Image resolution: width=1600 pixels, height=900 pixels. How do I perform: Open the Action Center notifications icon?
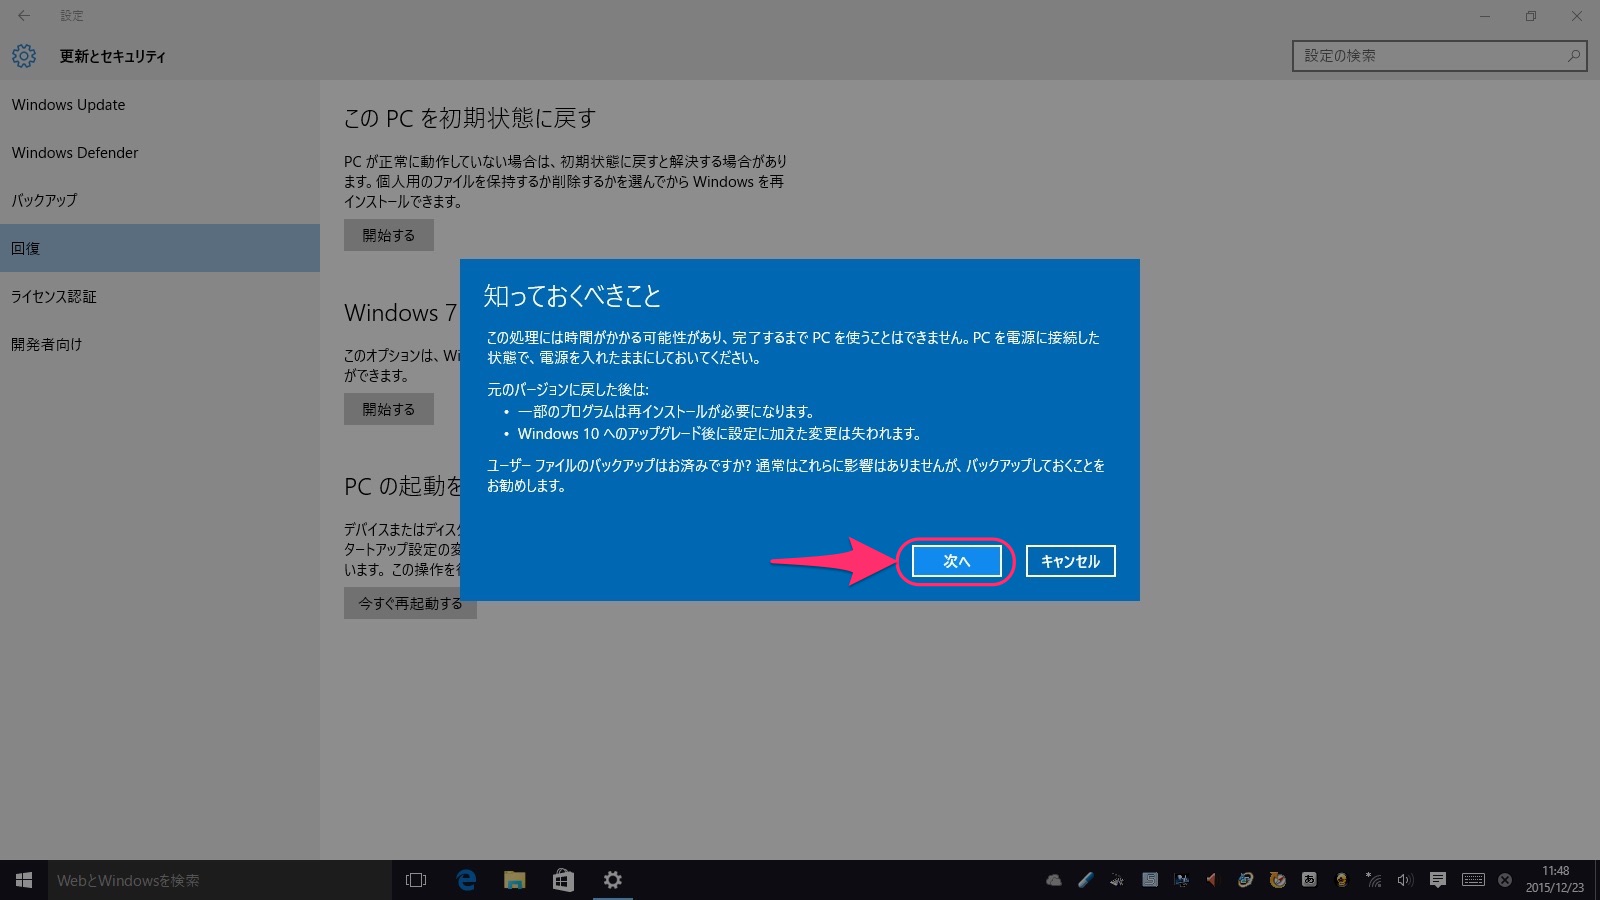pos(1438,880)
